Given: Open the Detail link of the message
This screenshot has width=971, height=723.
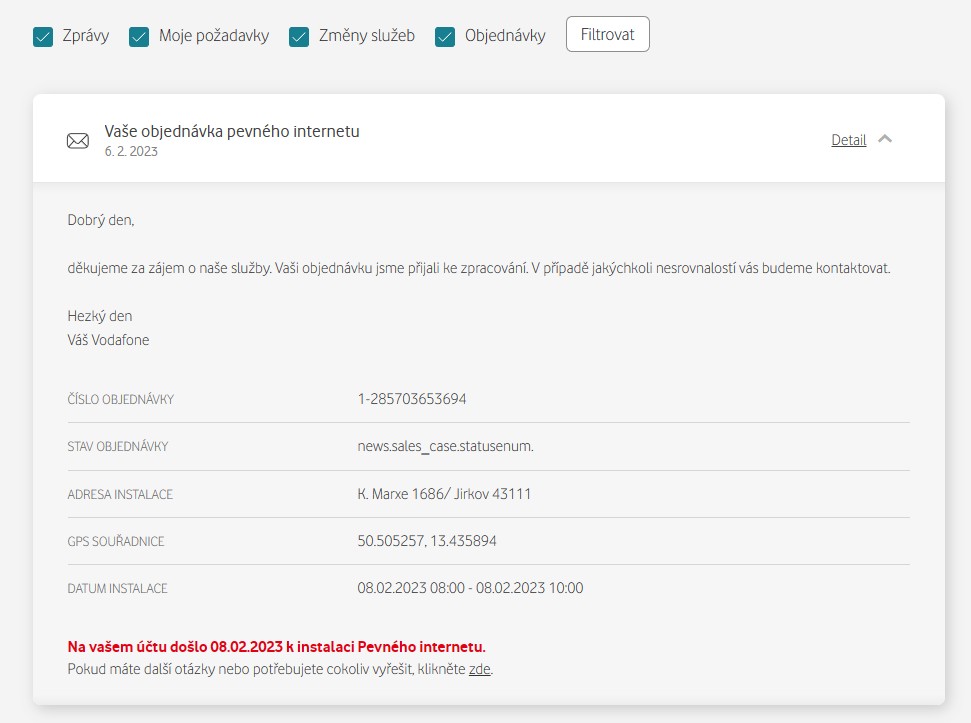Looking at the screenshot, I should coord(848,140).
